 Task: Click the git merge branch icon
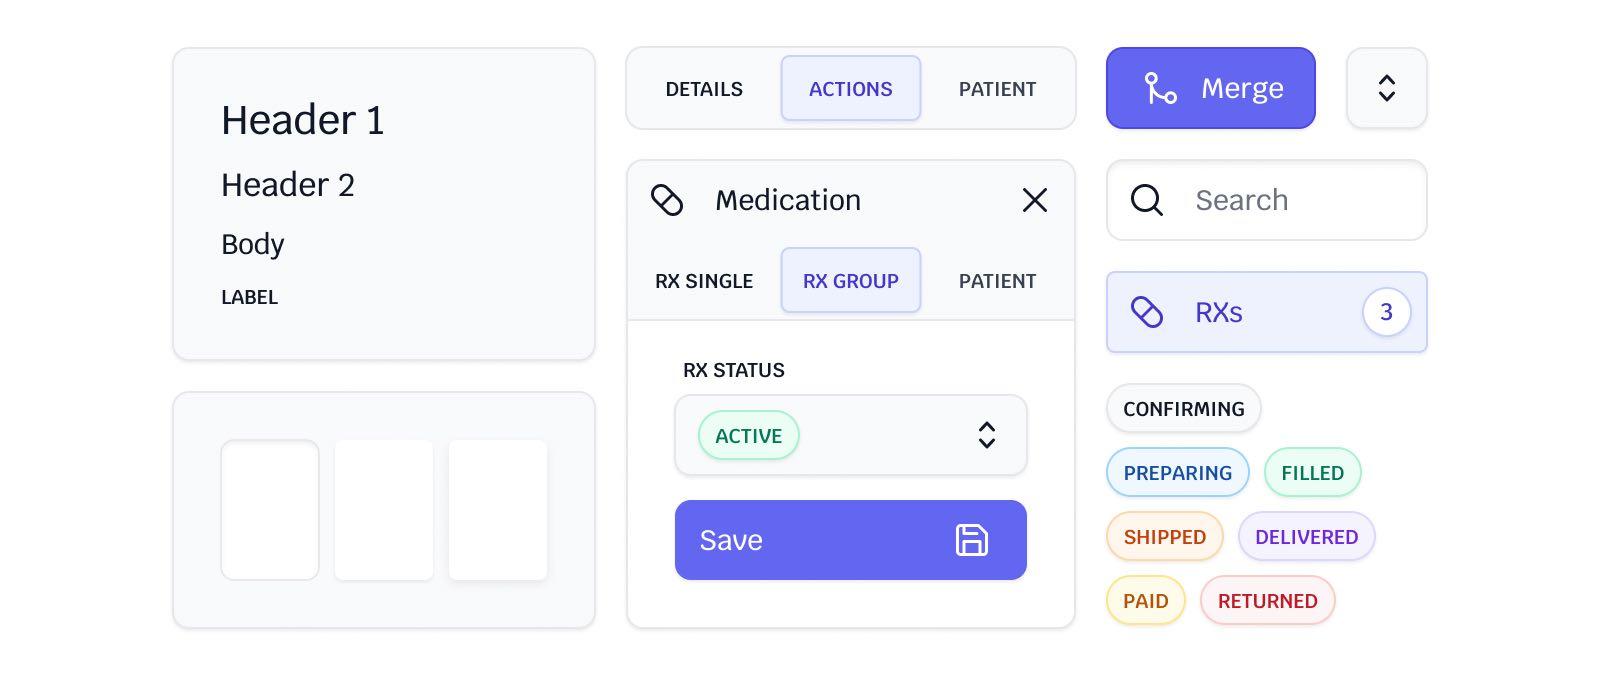[x=1160, y=88]
